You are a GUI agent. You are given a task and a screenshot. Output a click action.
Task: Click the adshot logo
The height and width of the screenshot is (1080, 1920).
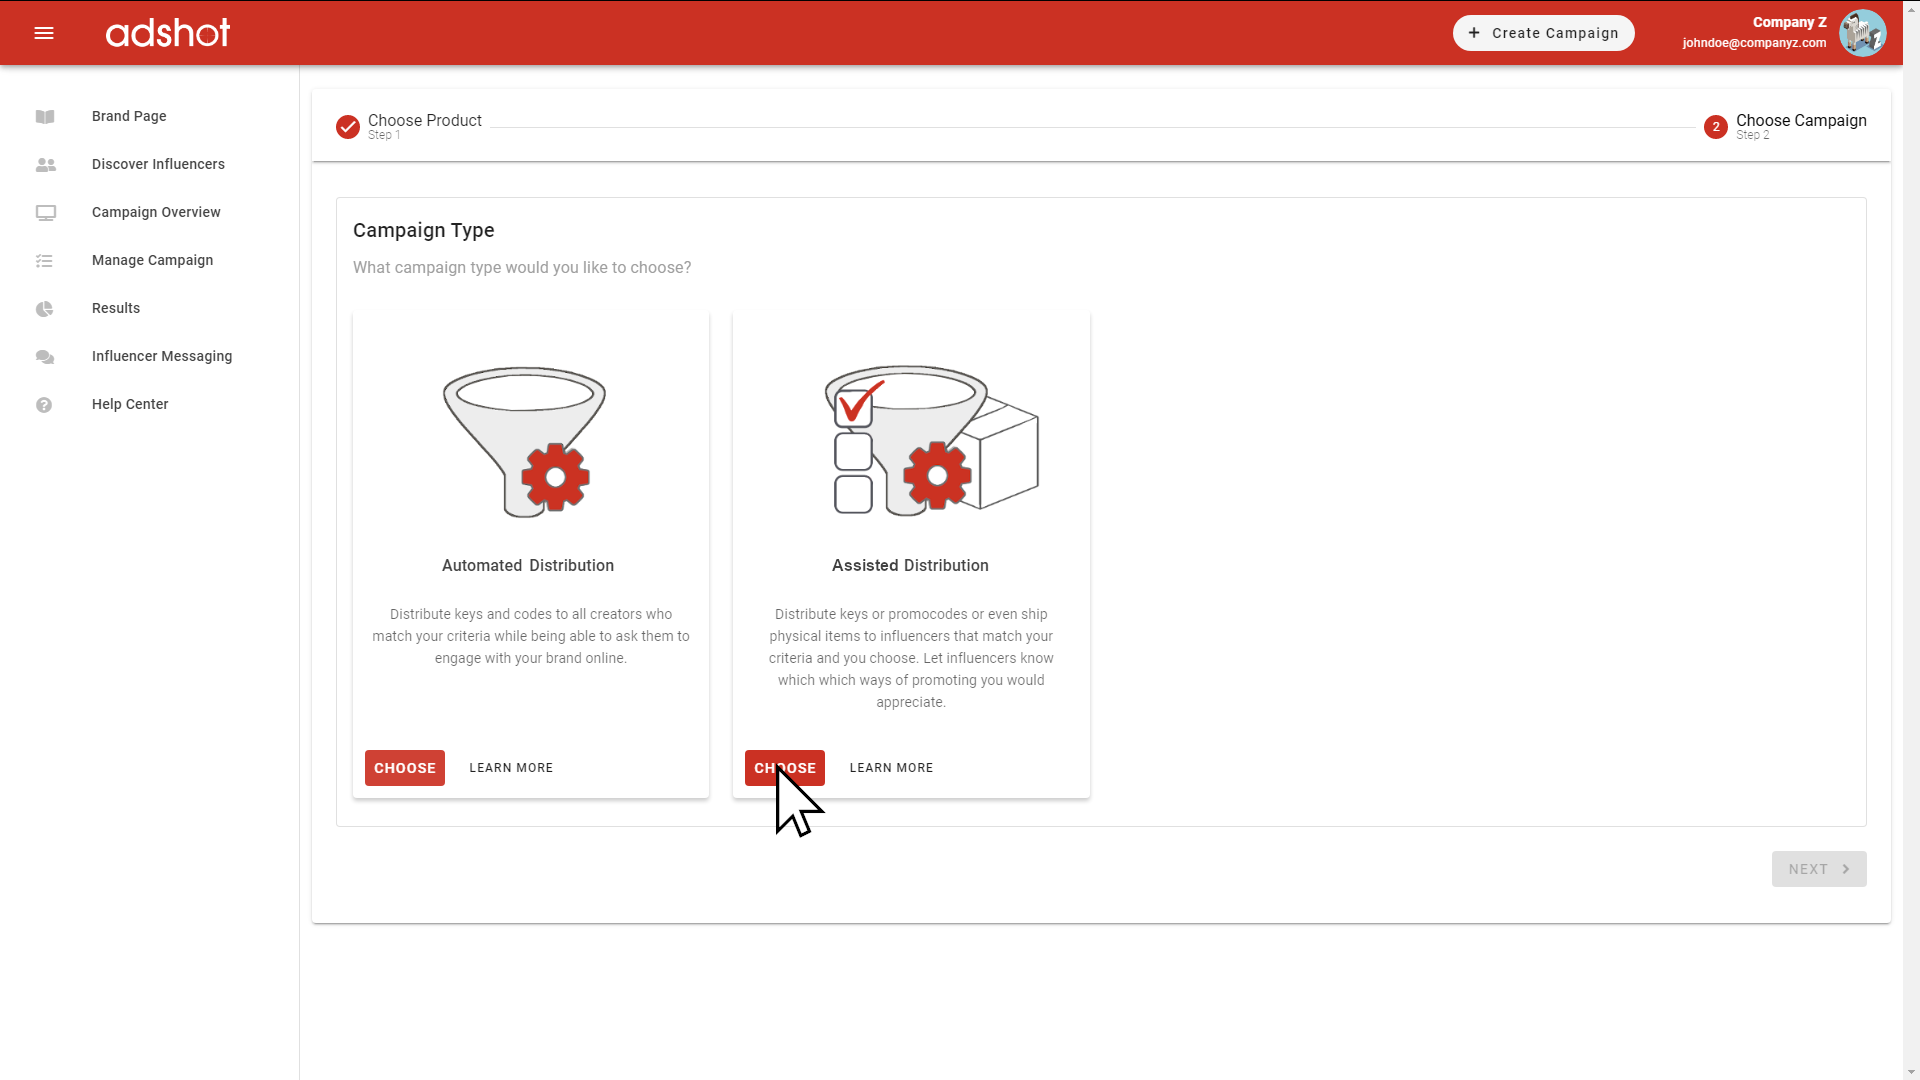(168, 33)
